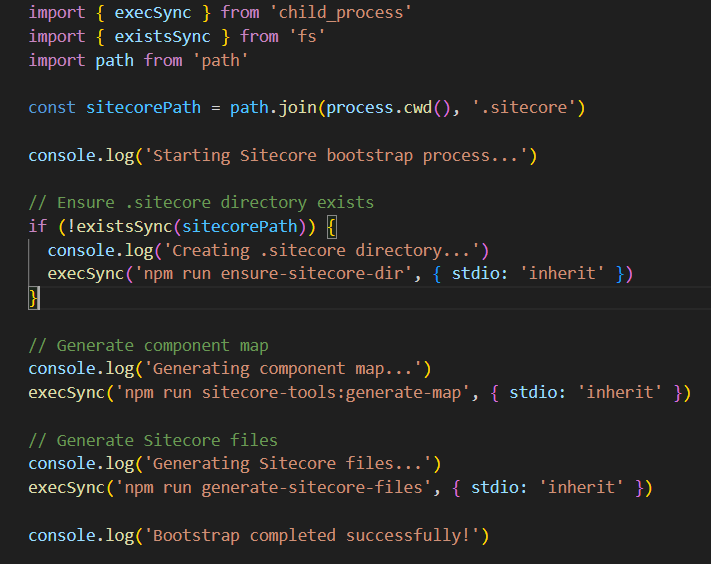
Task: Click the existsSync import identifier
Action: [x=162, y=36]
